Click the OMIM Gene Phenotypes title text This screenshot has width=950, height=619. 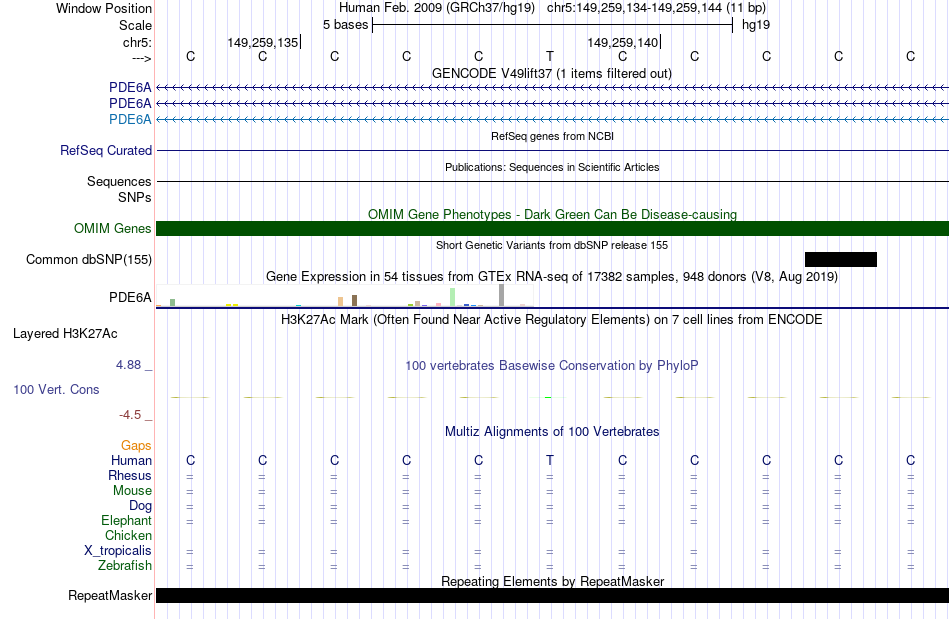552,214
